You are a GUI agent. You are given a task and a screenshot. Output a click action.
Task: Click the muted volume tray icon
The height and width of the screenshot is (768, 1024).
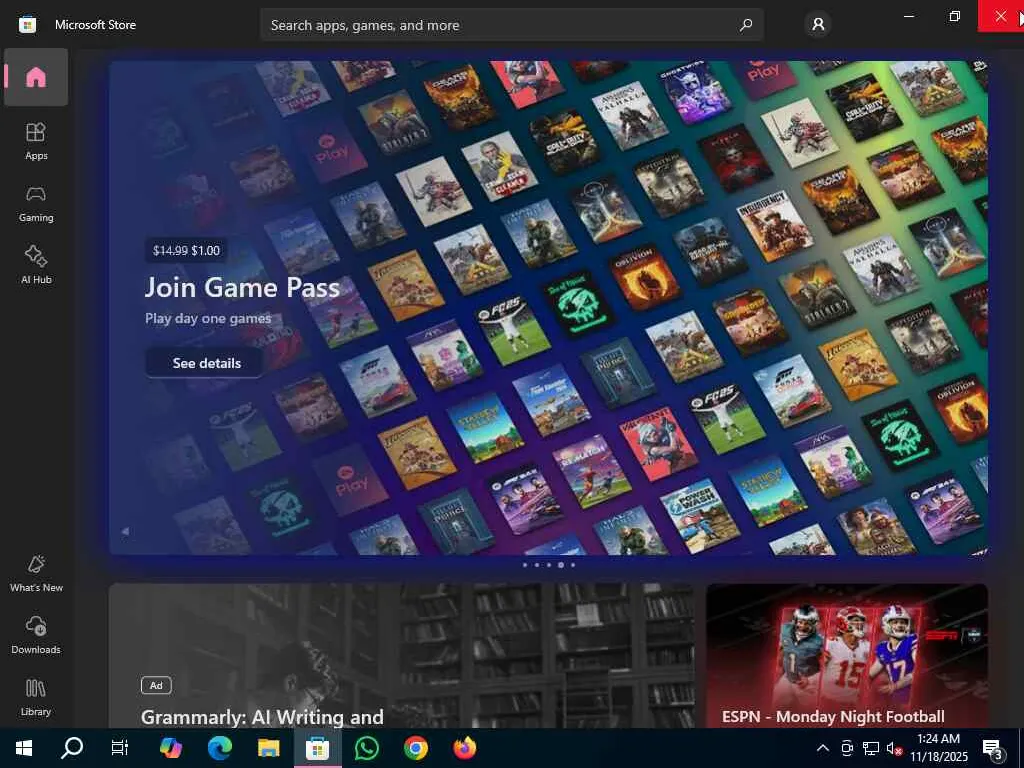[894, 748]
